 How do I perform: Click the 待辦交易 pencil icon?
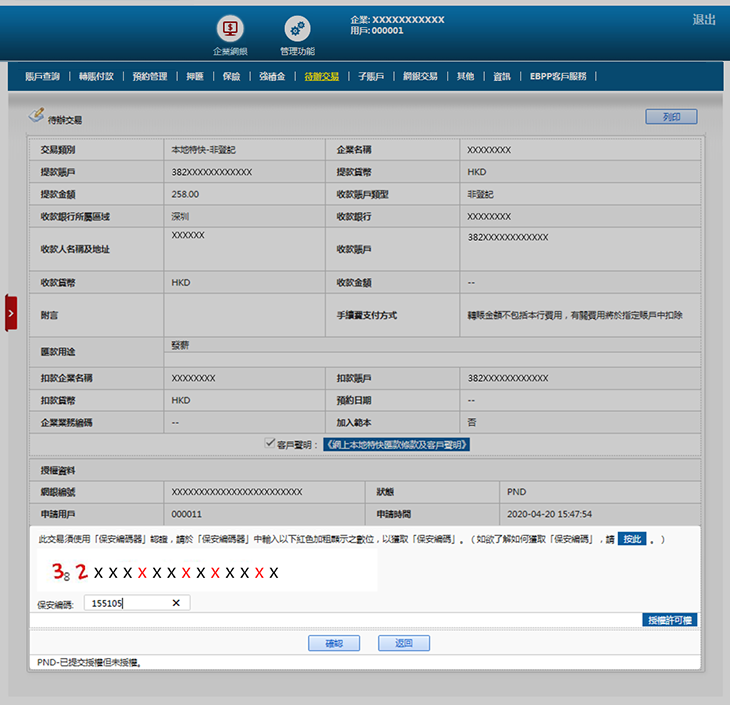36,116
